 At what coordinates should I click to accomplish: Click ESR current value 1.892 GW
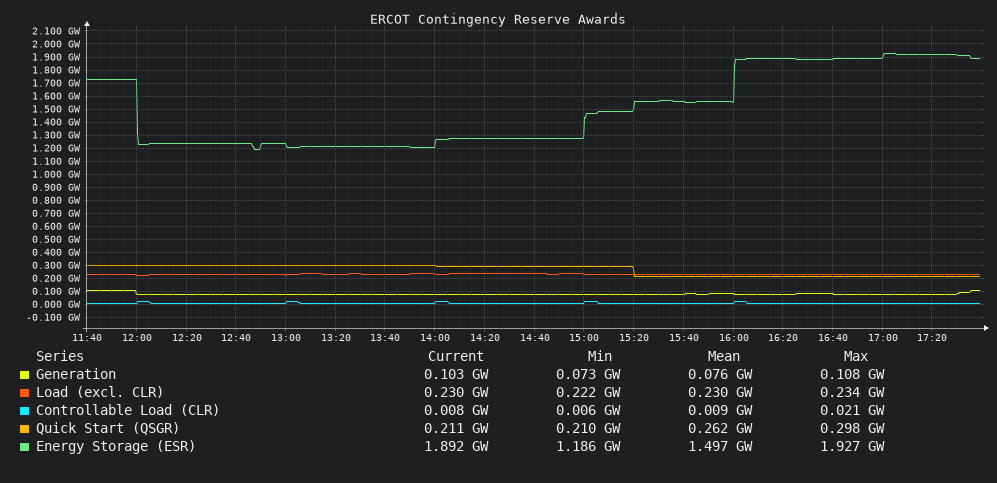tap(457, 446)
